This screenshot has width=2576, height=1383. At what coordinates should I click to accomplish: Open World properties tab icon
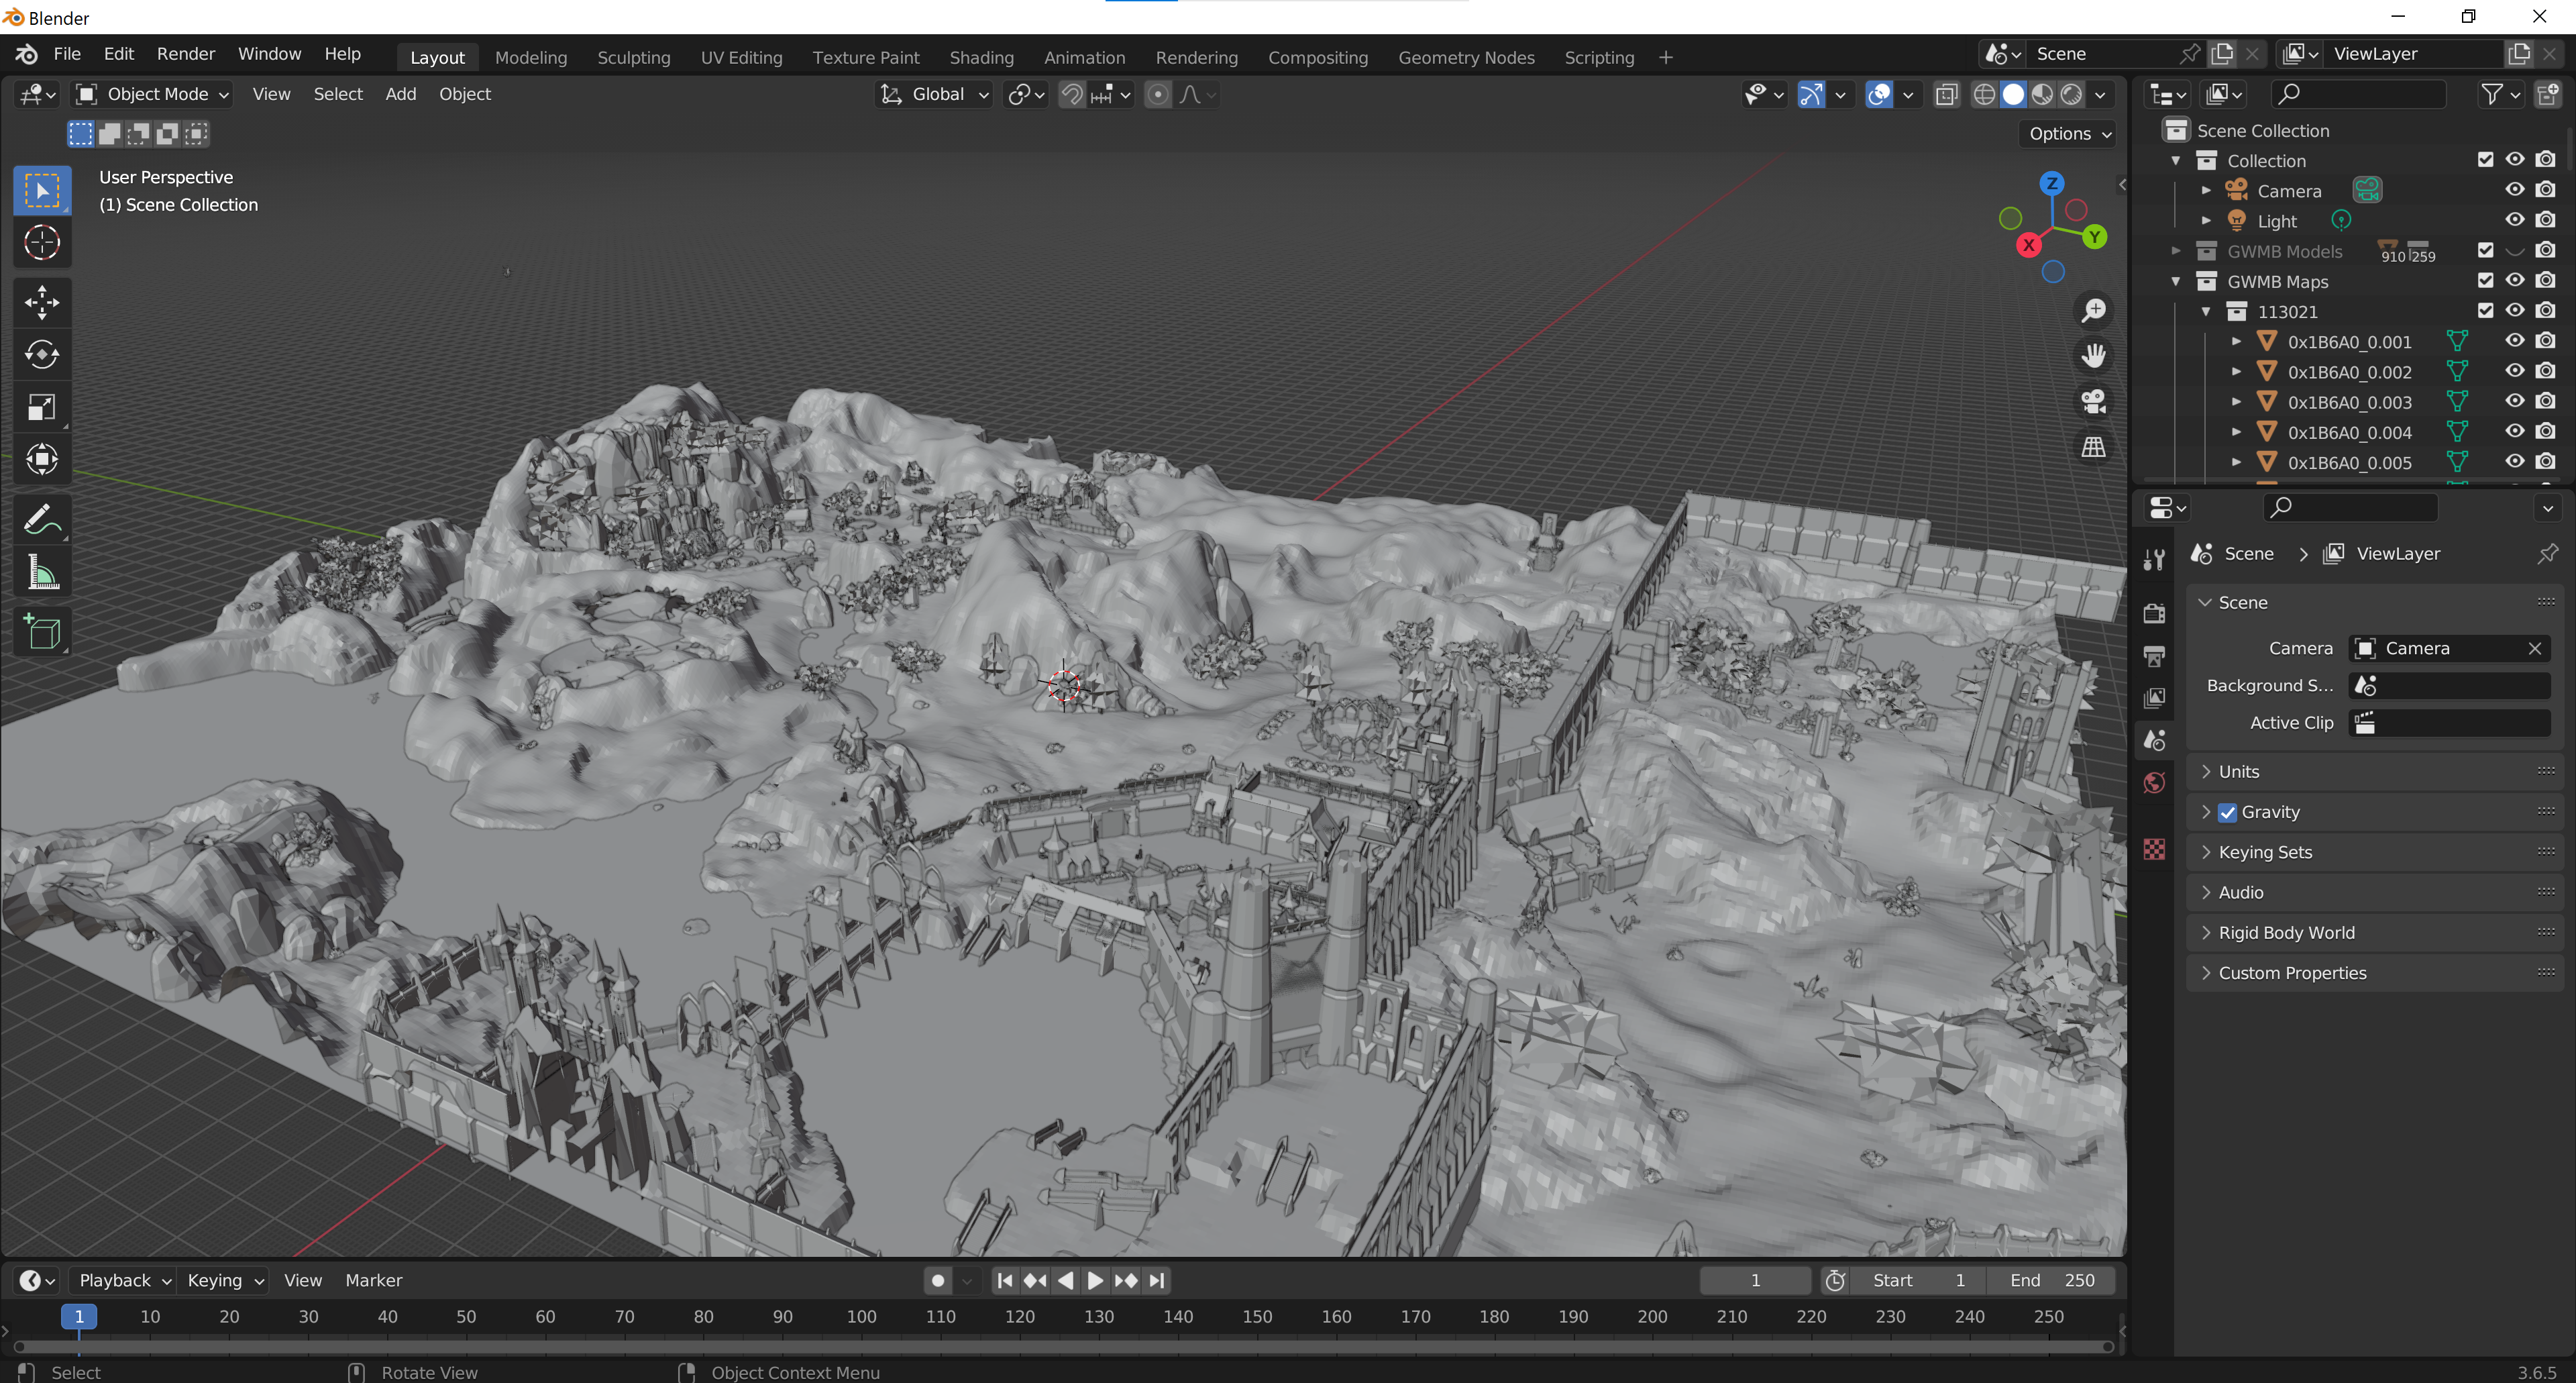click(x=2155, y=783)
